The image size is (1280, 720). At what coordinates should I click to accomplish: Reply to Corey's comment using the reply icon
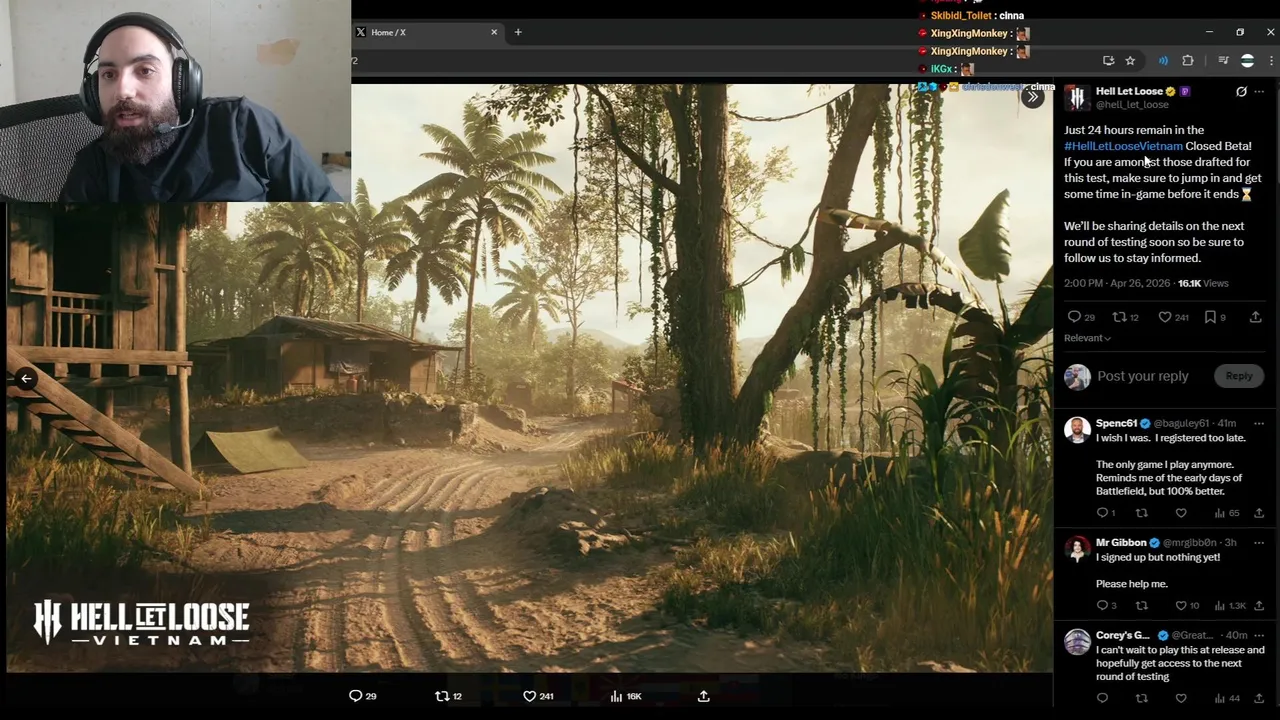point(1102,698)
